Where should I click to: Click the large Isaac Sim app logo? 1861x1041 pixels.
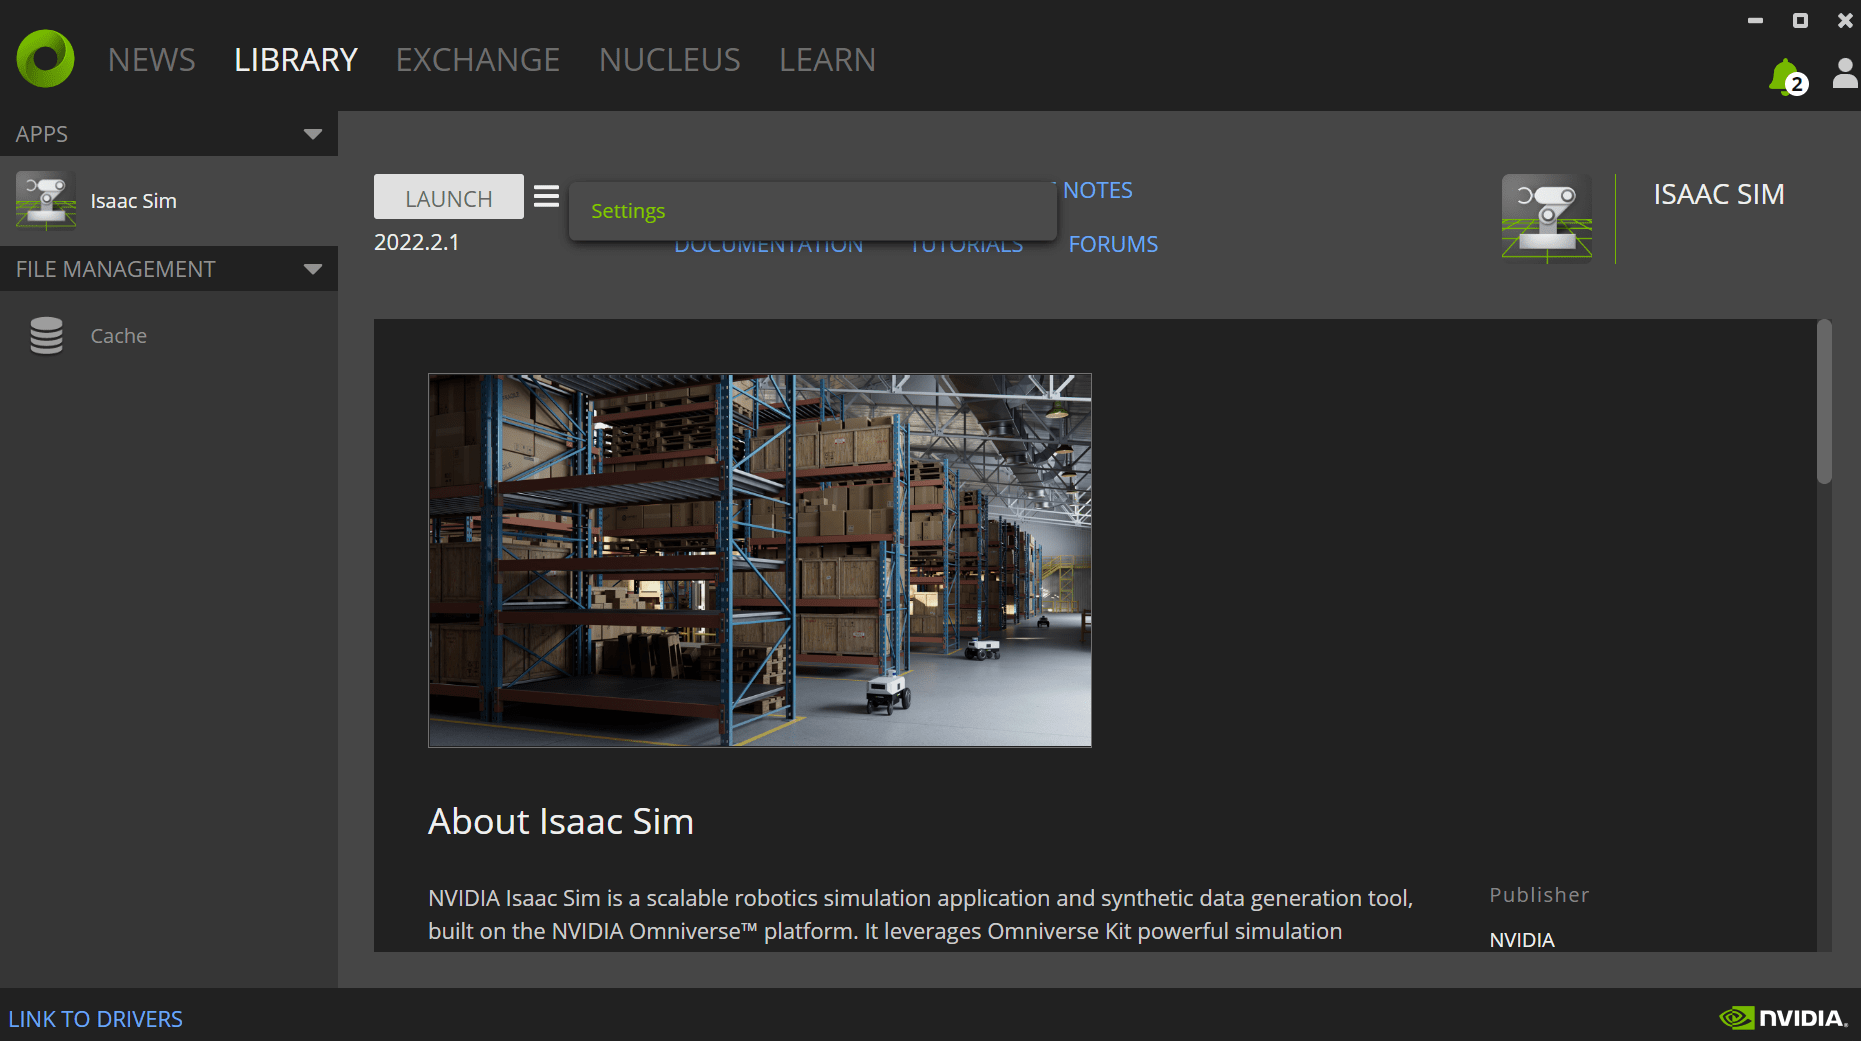coord(1546,219)
